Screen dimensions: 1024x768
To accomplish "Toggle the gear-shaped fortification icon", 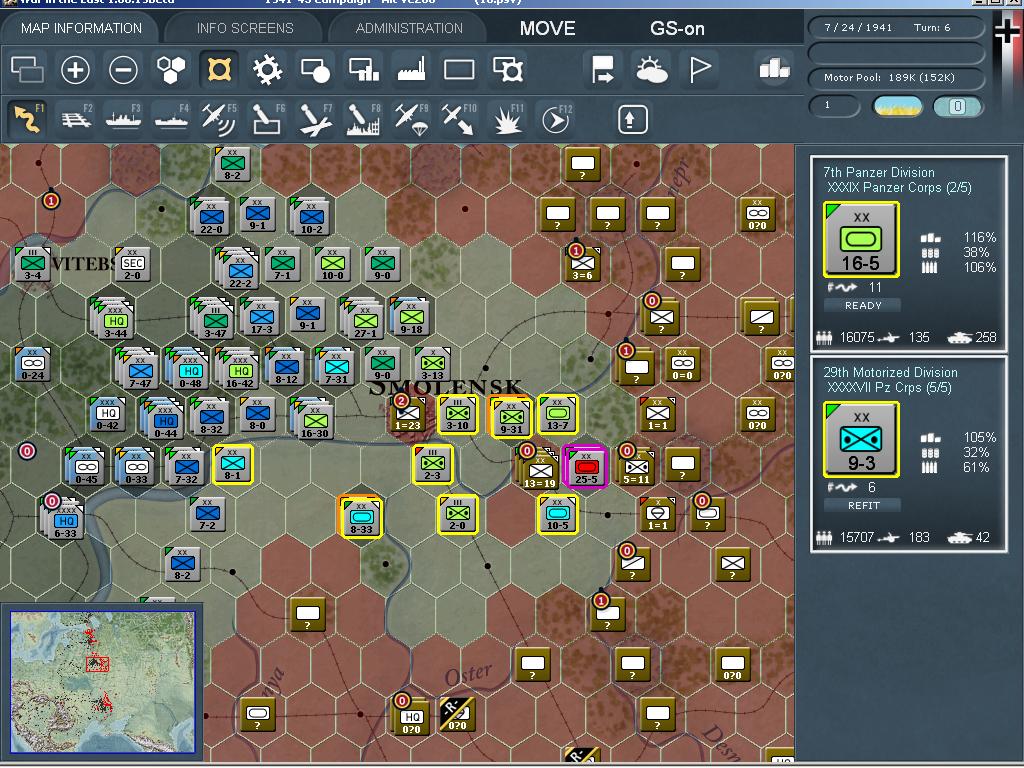I will click(x=267, y=69).
